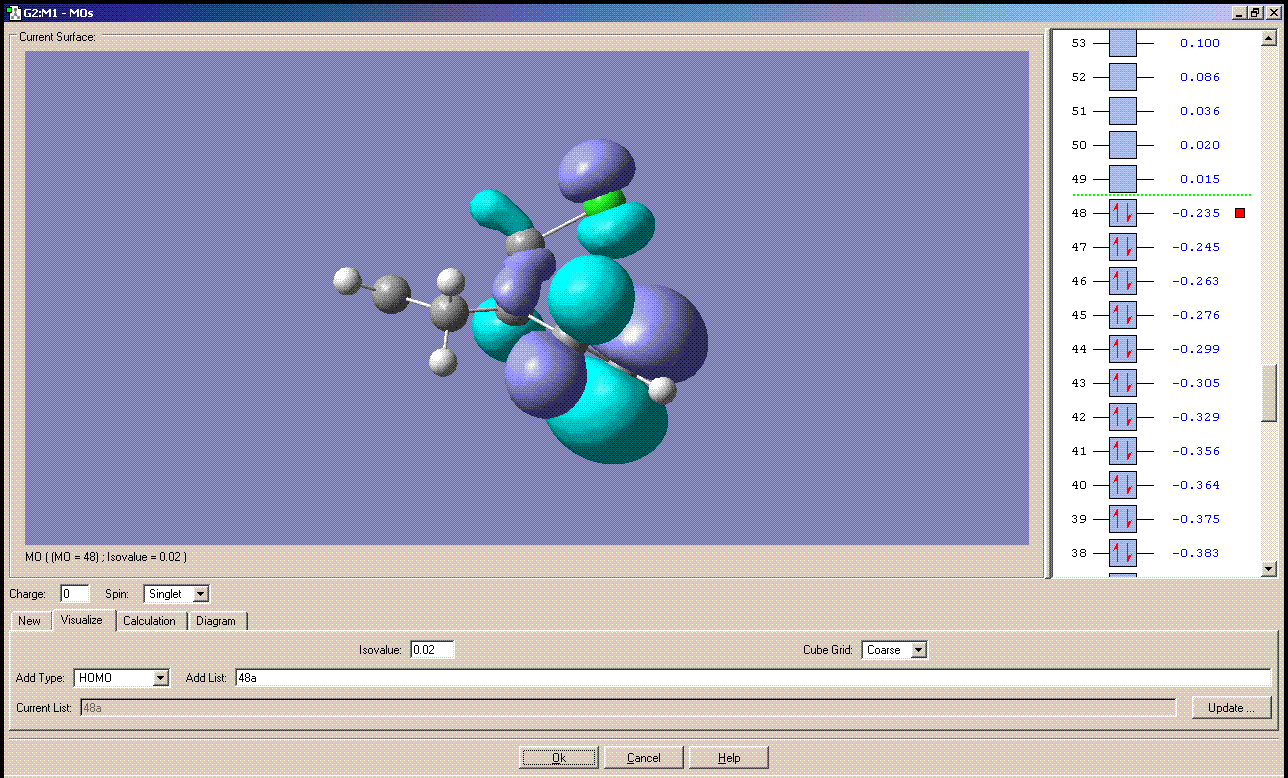Click the GaussView icon in the title bar

coord(14,13)
